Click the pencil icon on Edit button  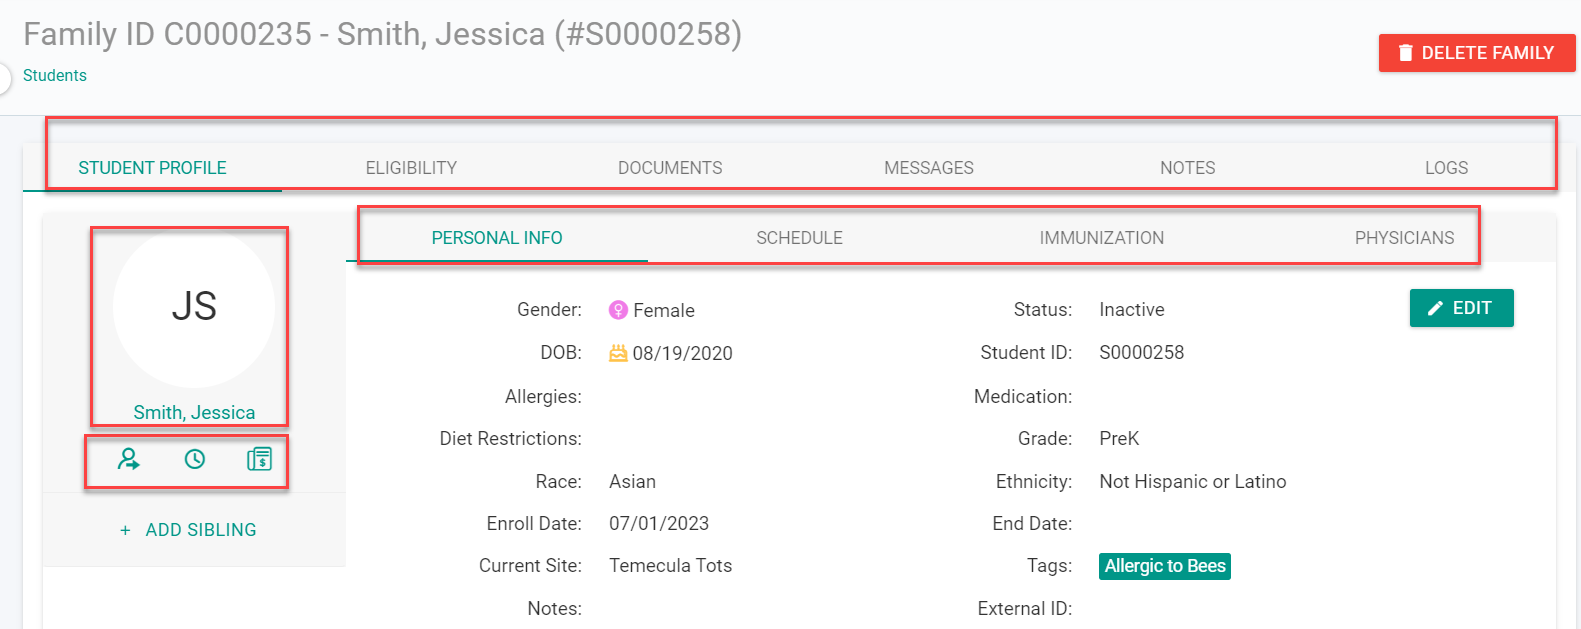tap(1435, 308)
